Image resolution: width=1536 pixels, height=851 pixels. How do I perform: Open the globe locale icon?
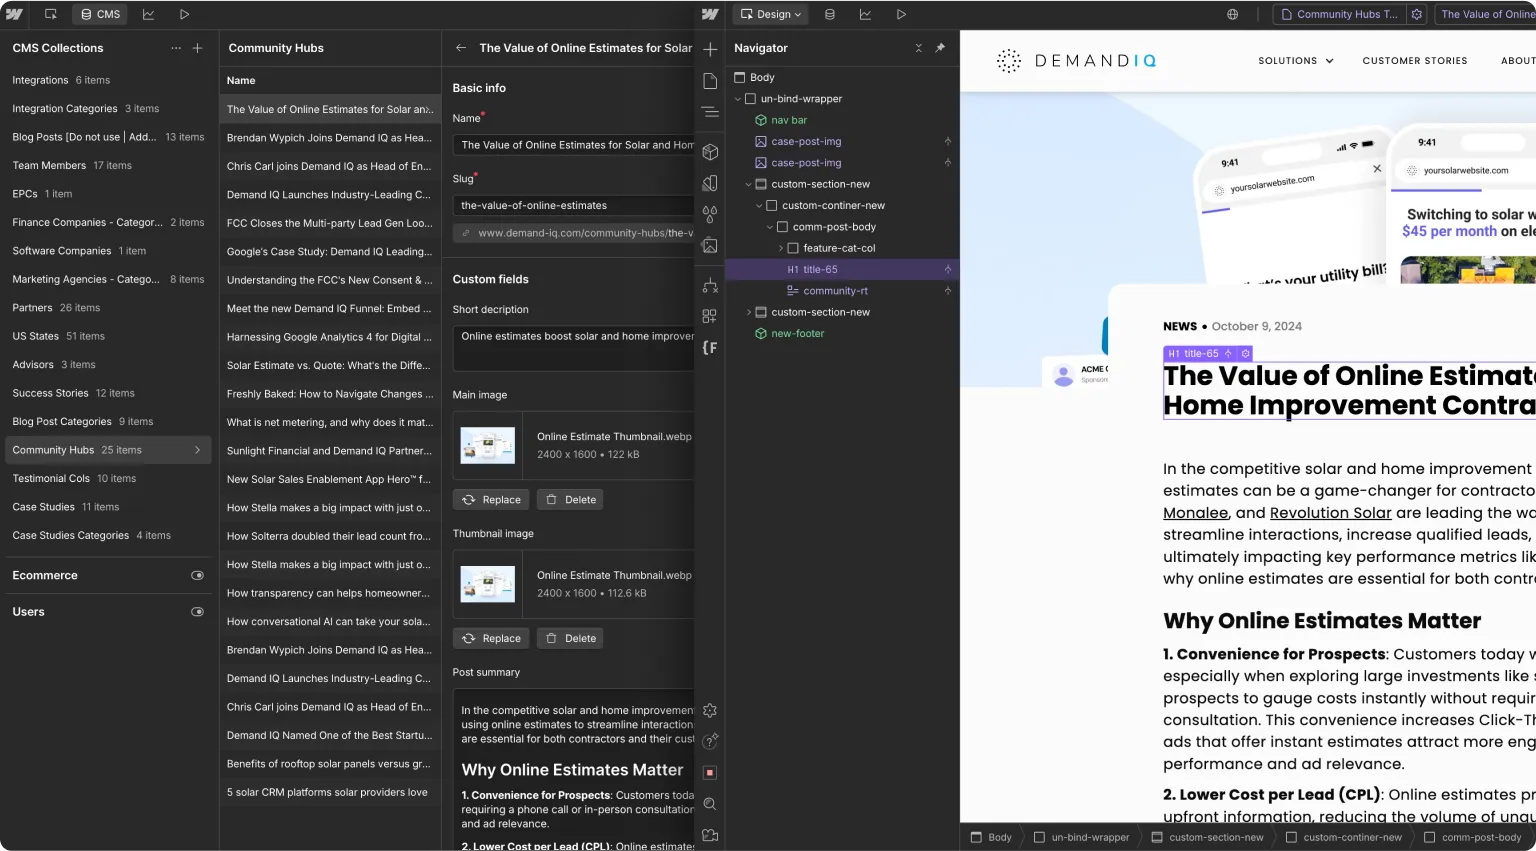(1233, 14)
